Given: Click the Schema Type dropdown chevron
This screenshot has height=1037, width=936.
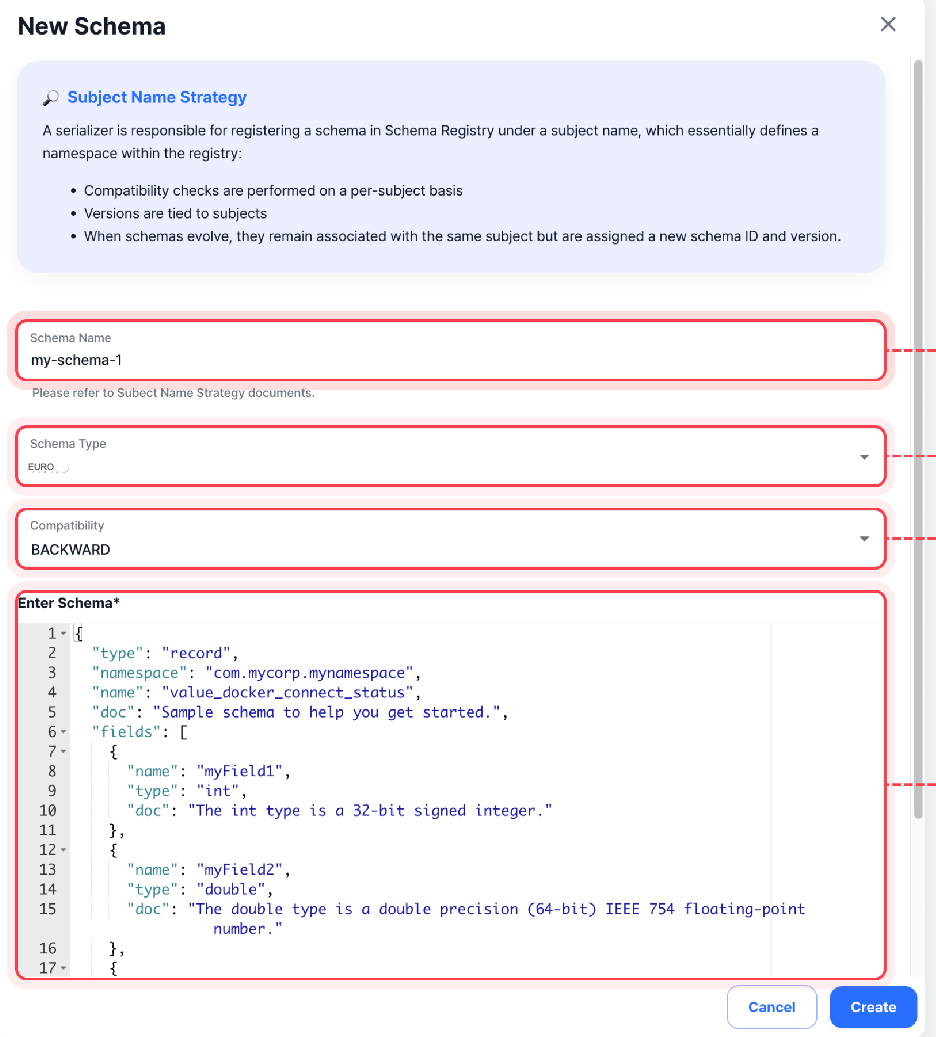Looking at the screenshot, I should (x=863, y=456).
